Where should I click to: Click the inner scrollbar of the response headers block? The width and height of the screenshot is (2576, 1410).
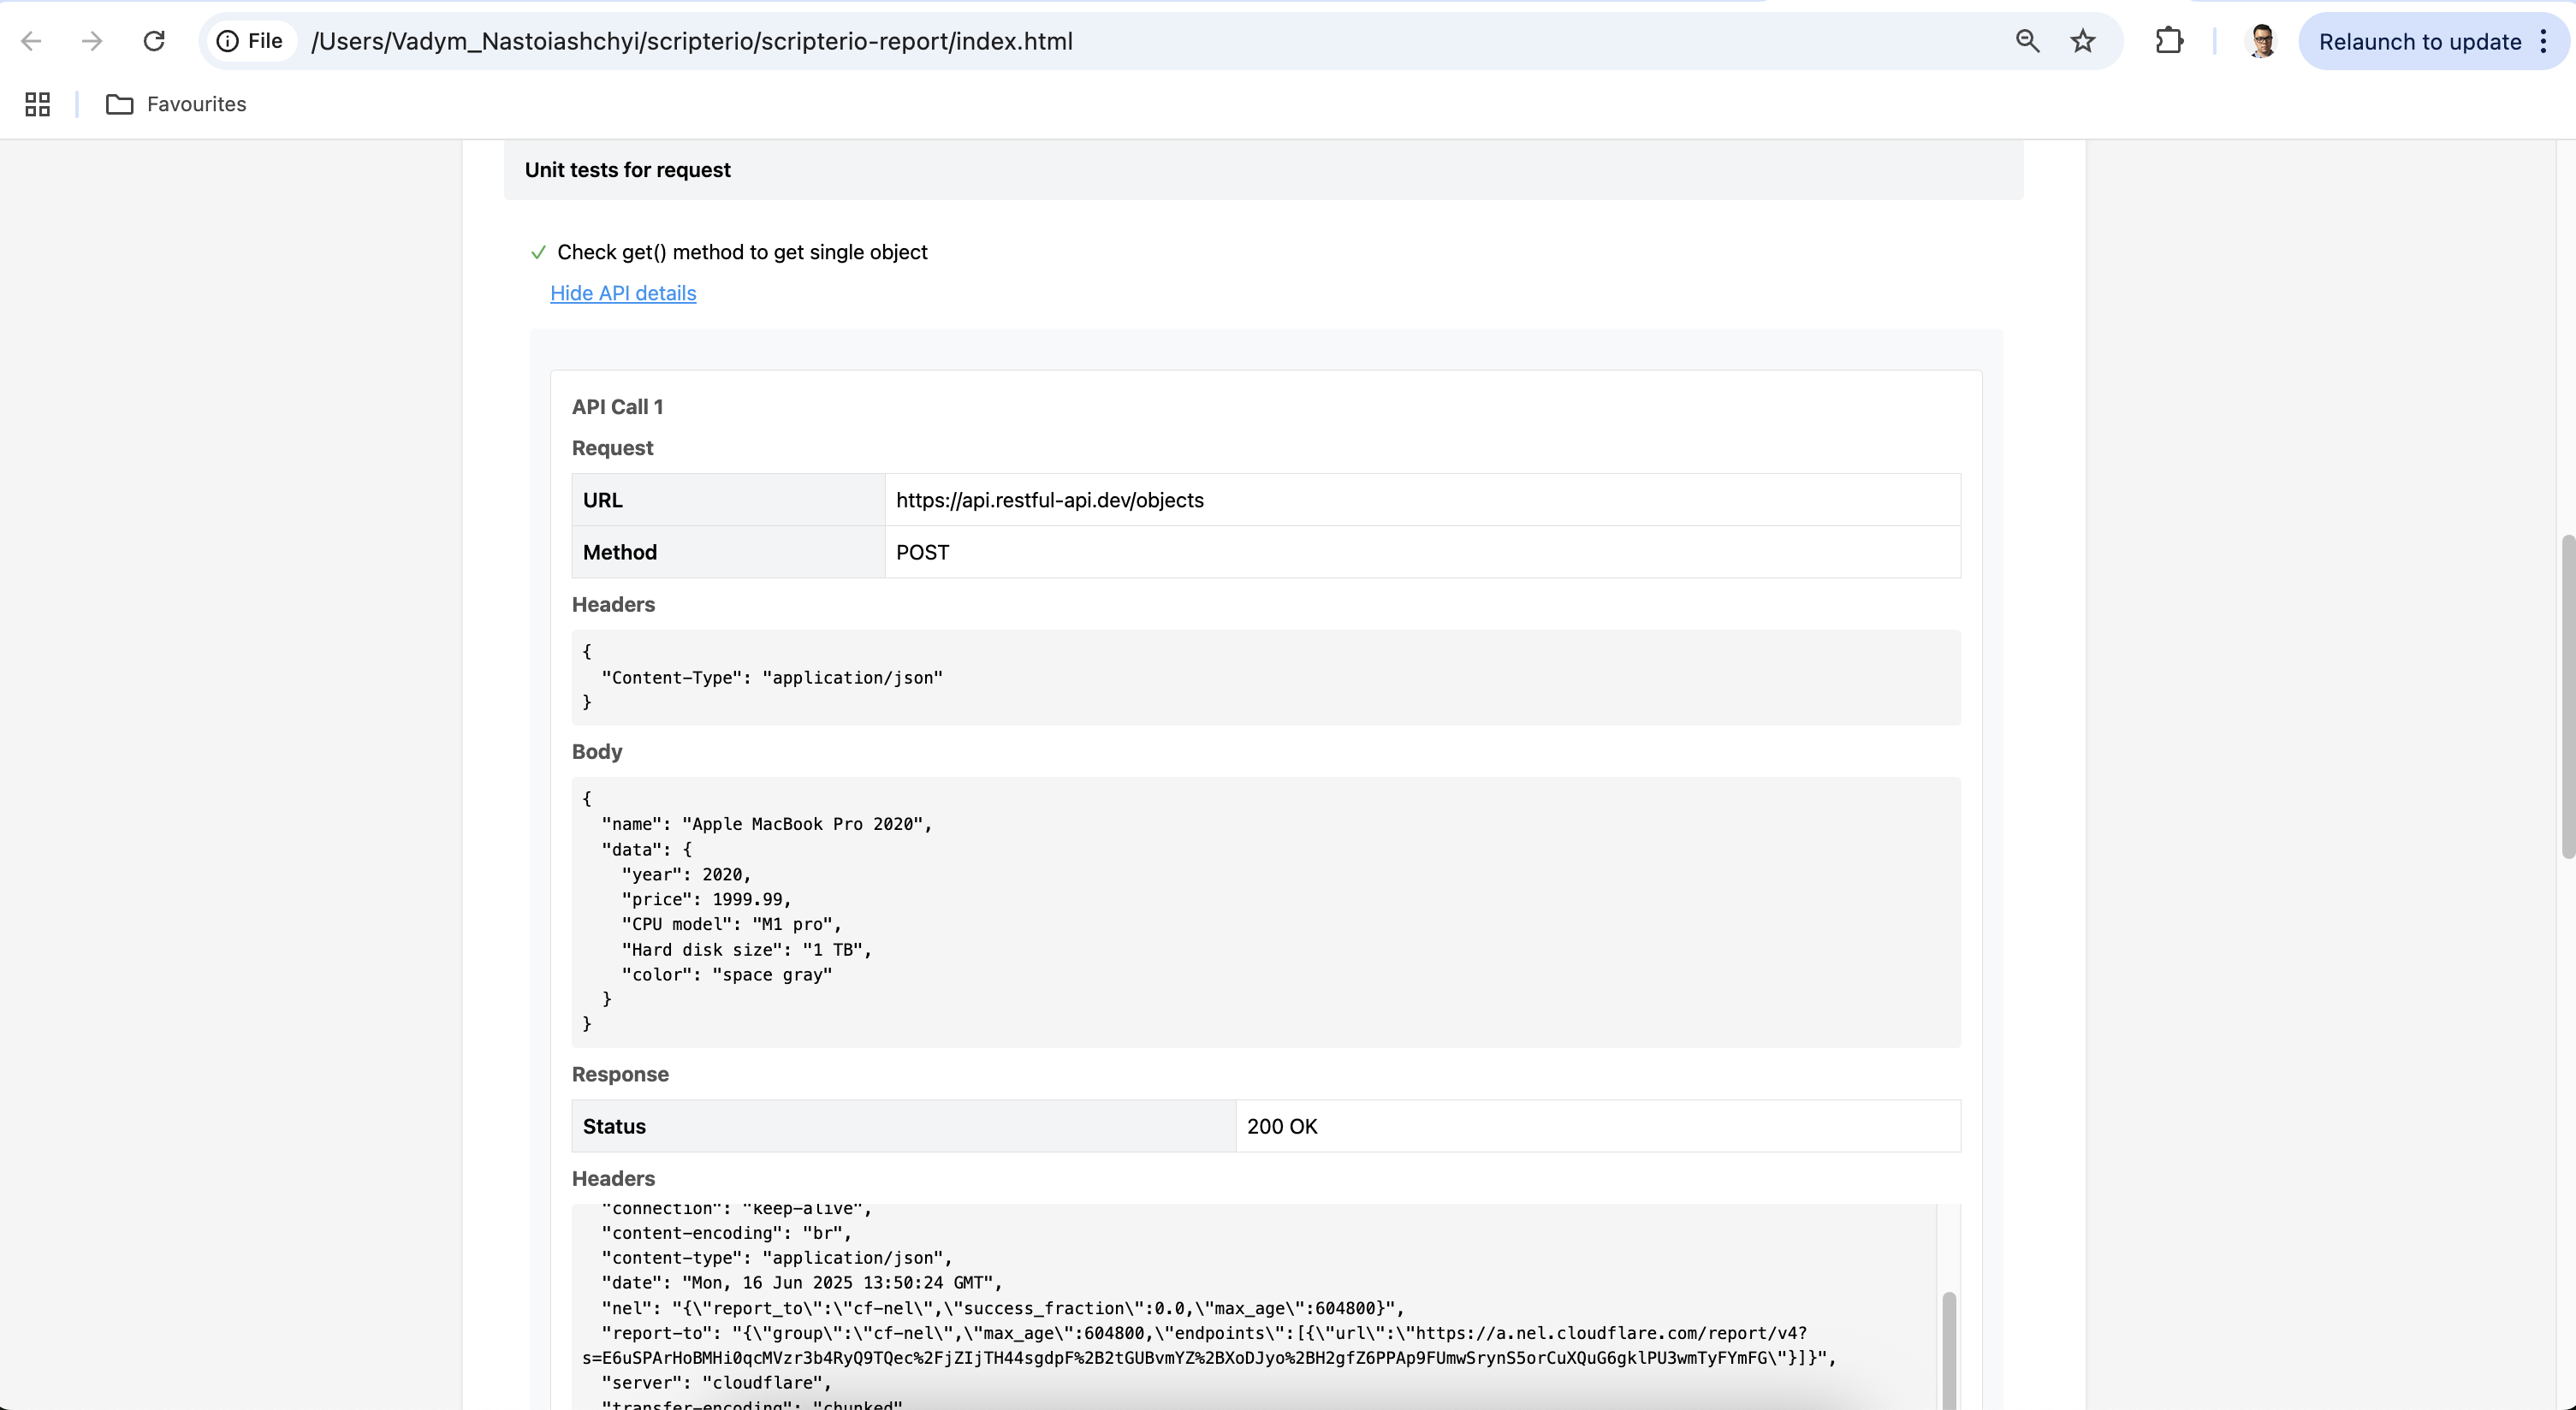1948,1348
